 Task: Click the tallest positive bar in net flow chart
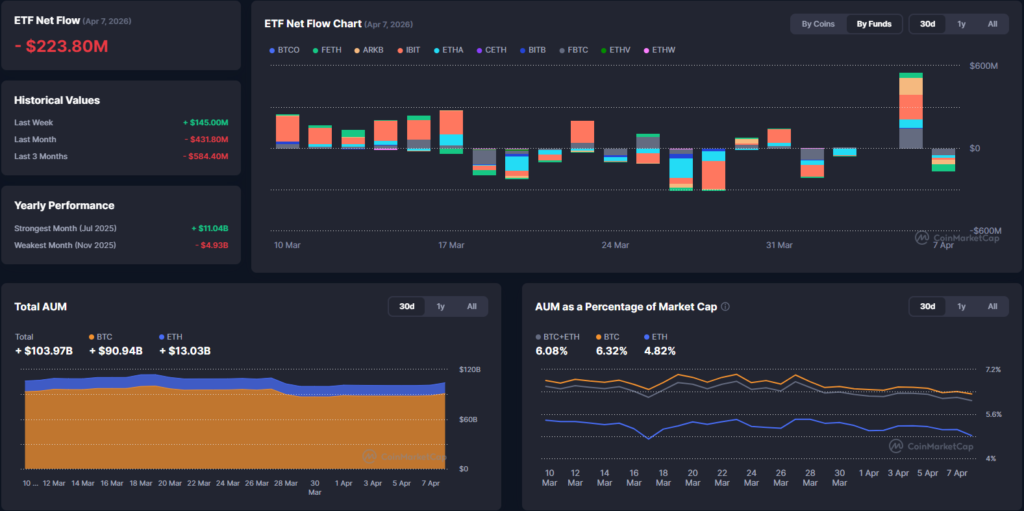pyautogui.click(x=910, y=110)
